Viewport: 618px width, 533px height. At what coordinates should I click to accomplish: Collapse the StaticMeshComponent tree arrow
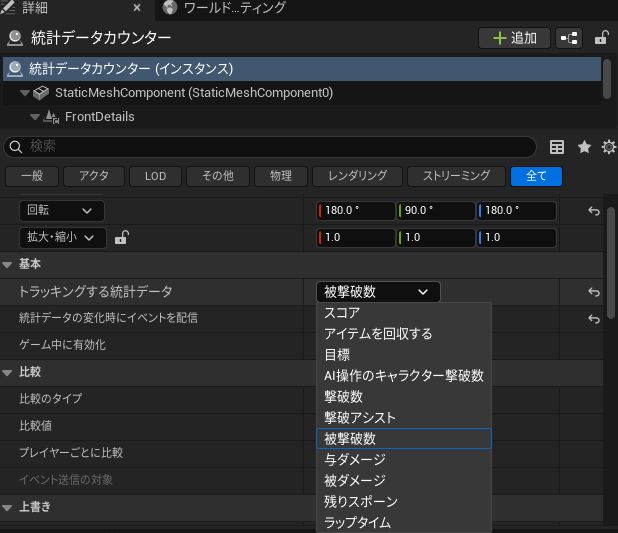pos(25,93)
